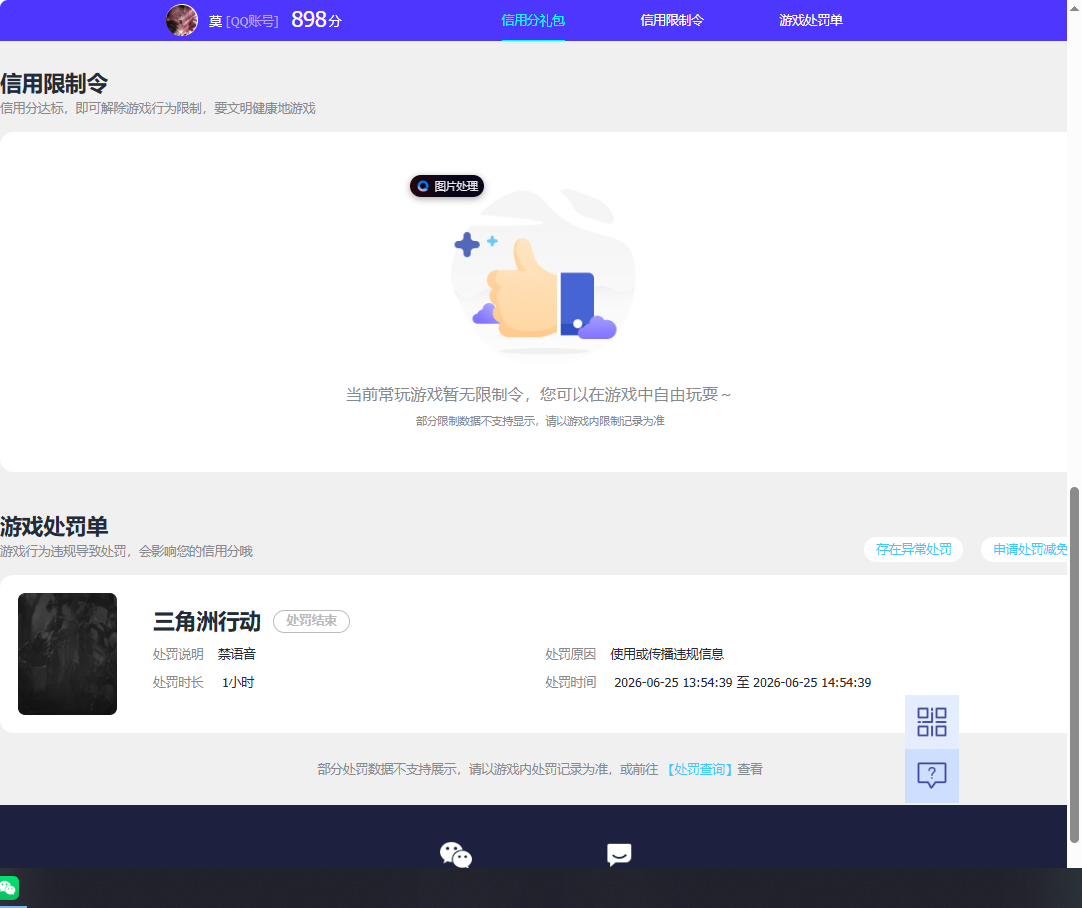
Task: Open WeChat from the taskbar
Action: 9,887
